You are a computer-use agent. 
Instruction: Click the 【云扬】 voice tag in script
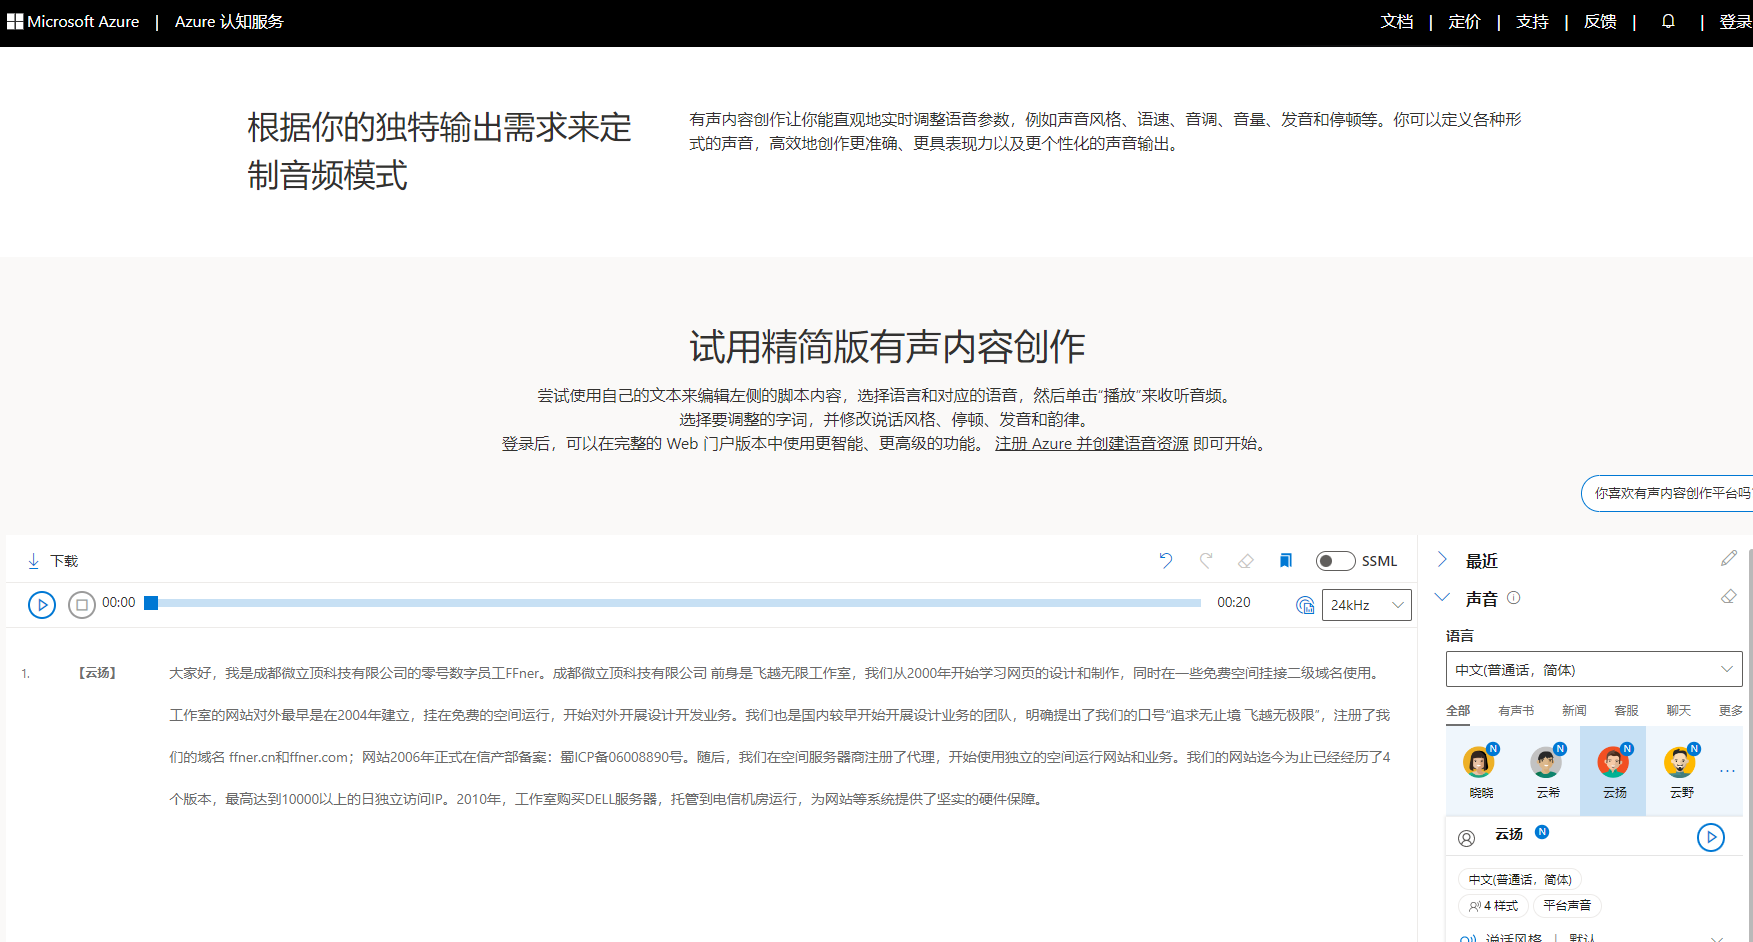[97, 673]
